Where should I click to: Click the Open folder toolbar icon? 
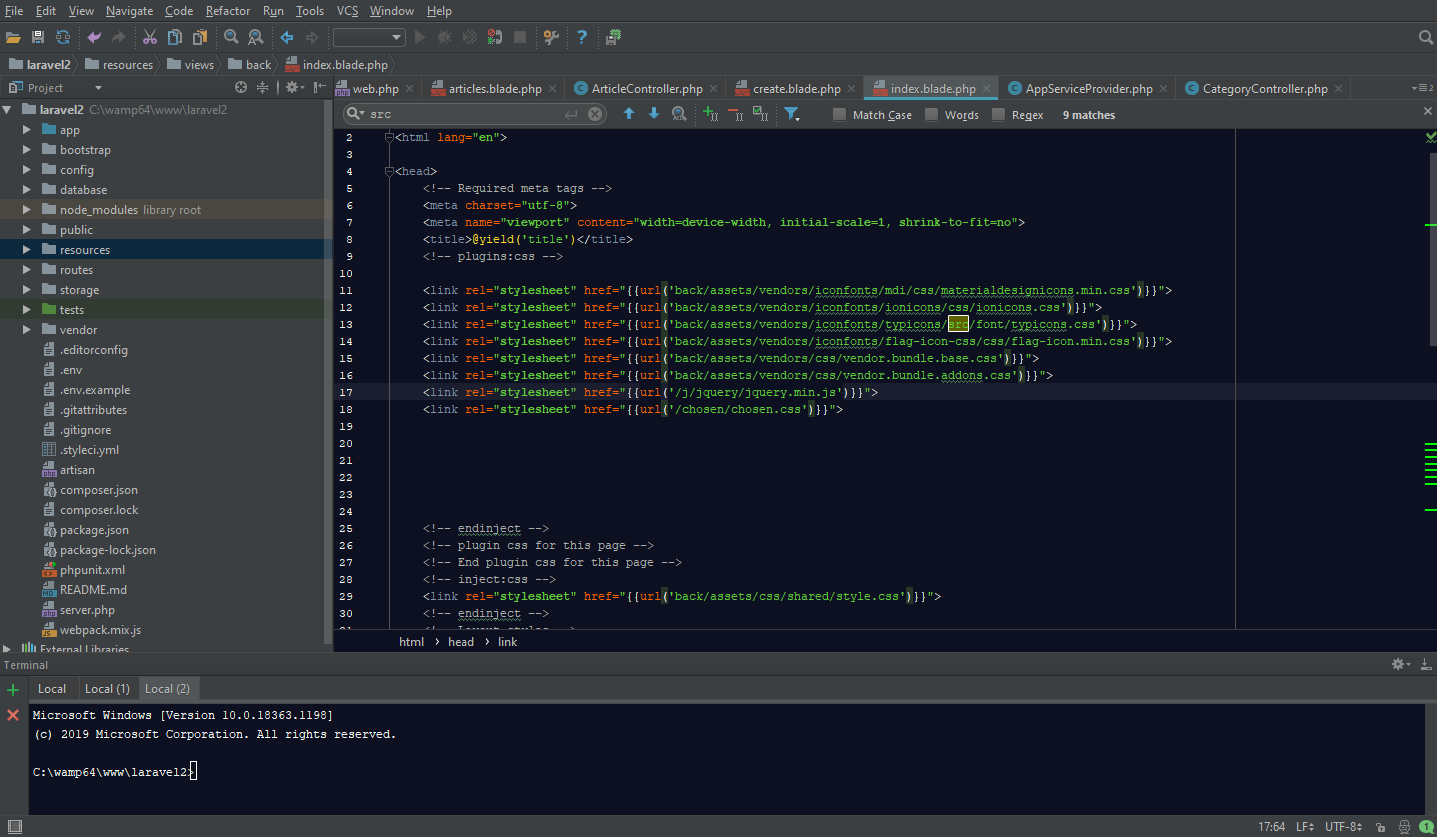[x=13, y=37]
